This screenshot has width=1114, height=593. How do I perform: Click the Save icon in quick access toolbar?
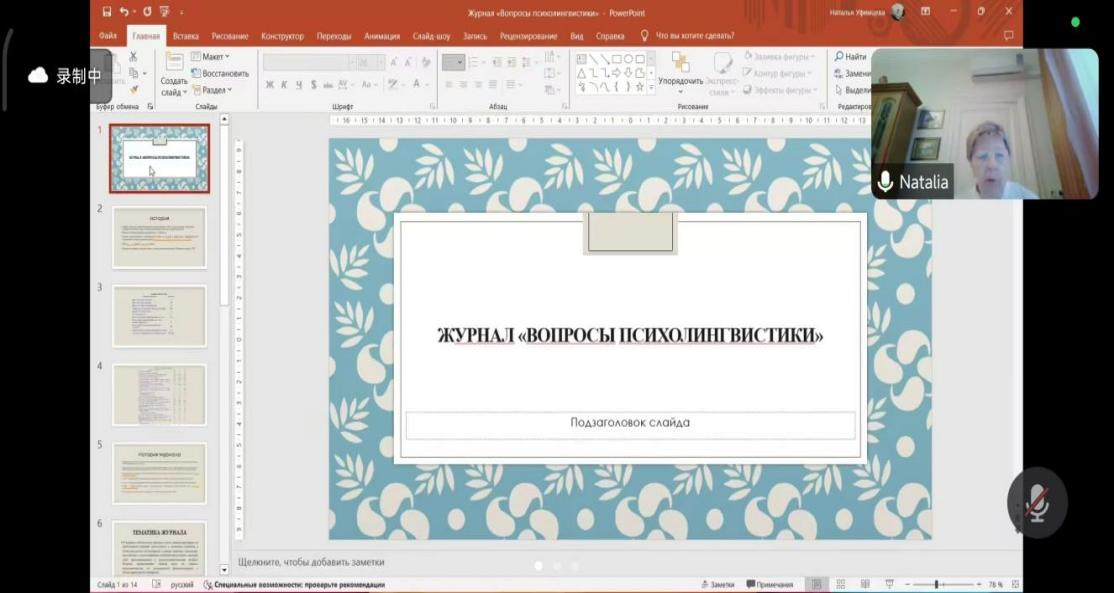(107, 12)
